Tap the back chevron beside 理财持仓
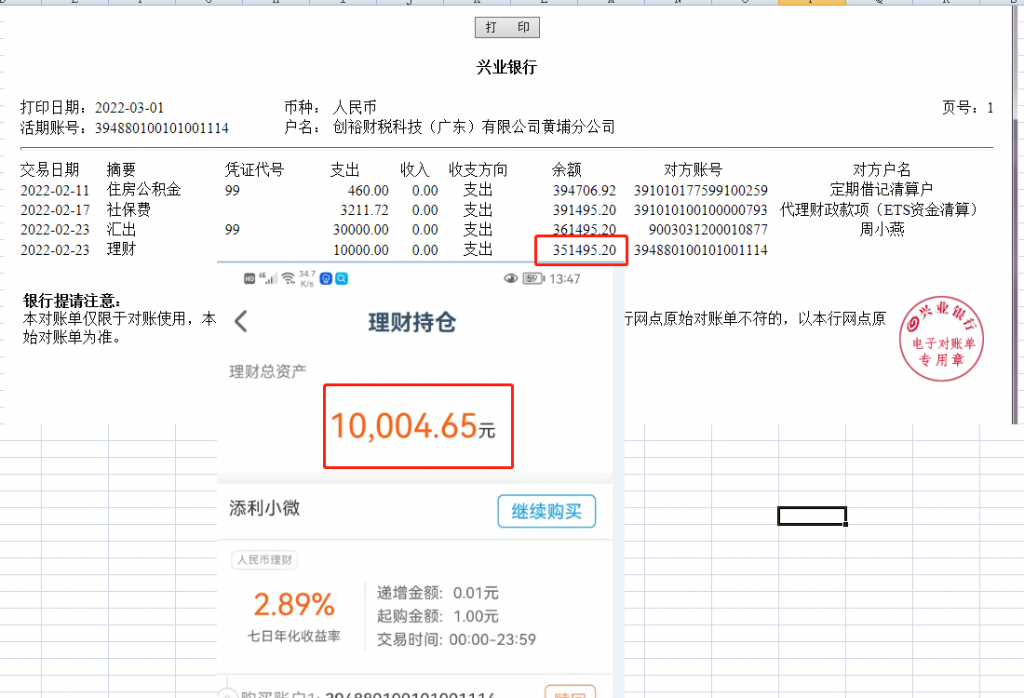This screenshot has height=698, width=1024. pyautogui.click(x=241, y=321)
